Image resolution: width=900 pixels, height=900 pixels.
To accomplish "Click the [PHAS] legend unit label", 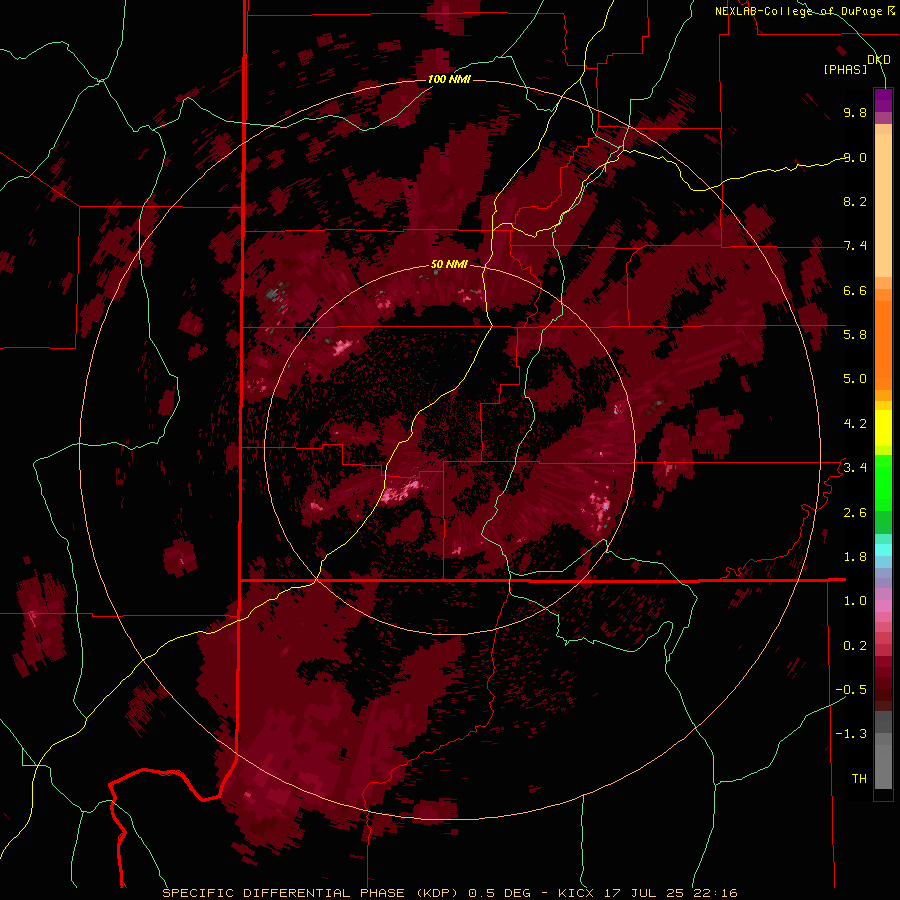I will [845, 69].
